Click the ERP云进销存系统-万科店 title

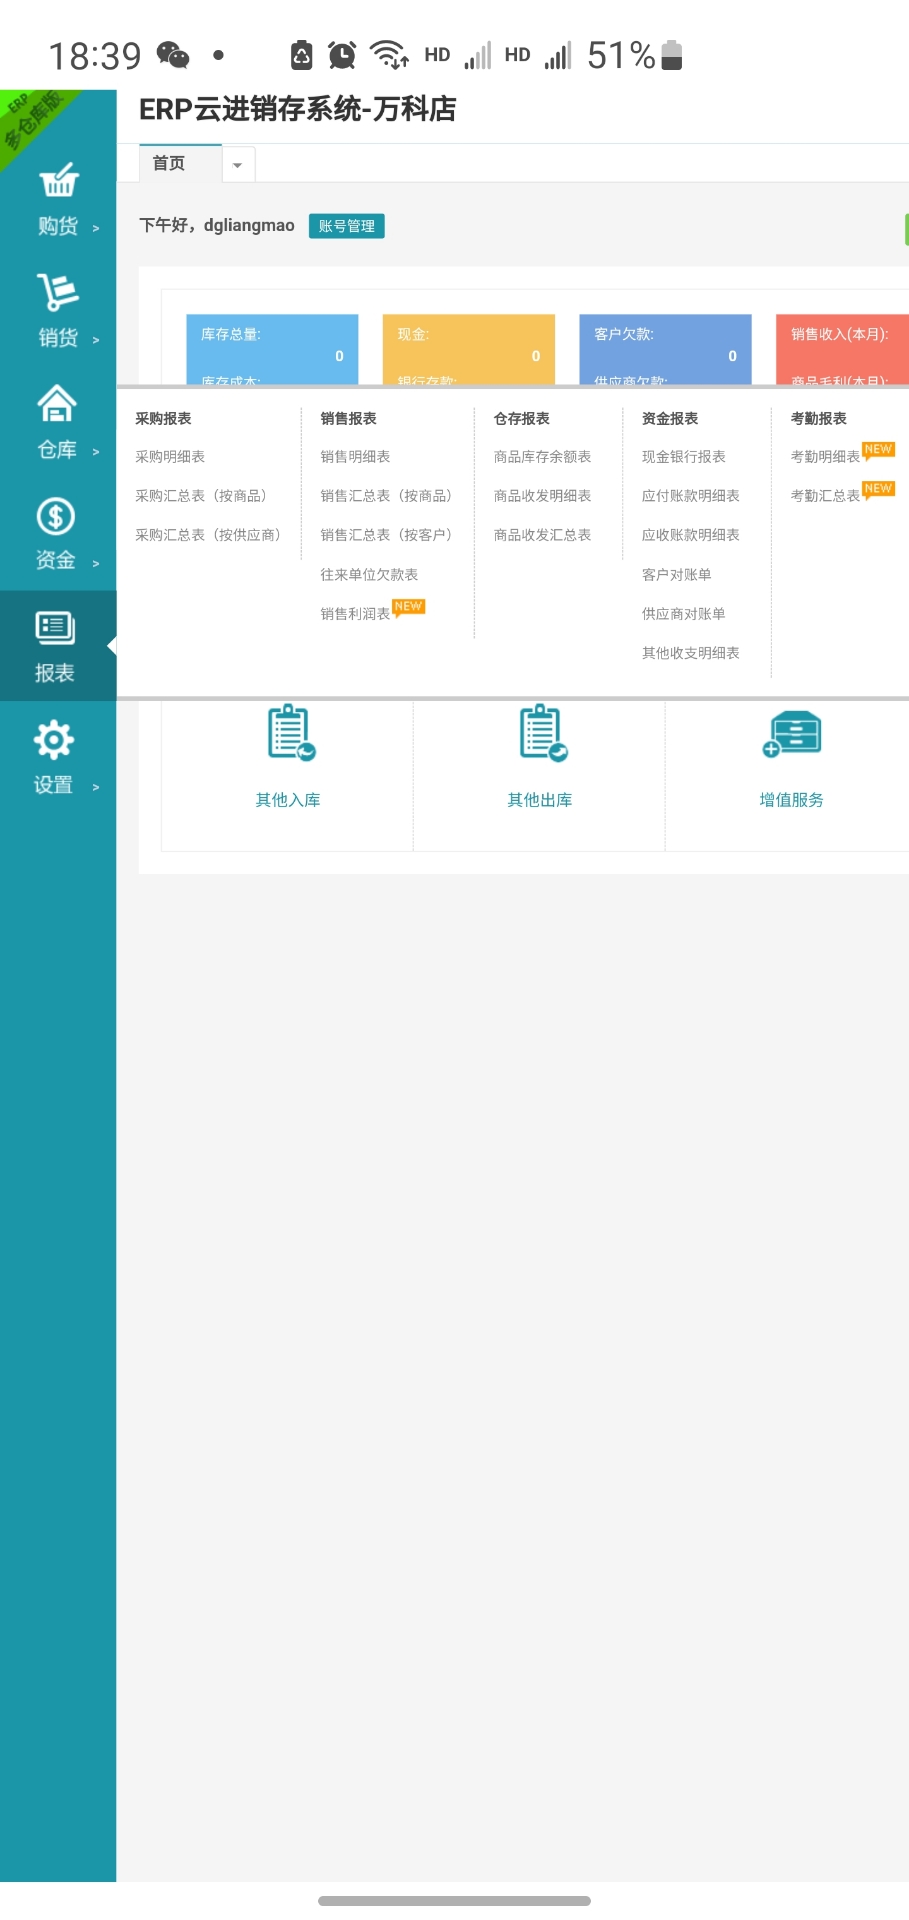click(297, 109)
